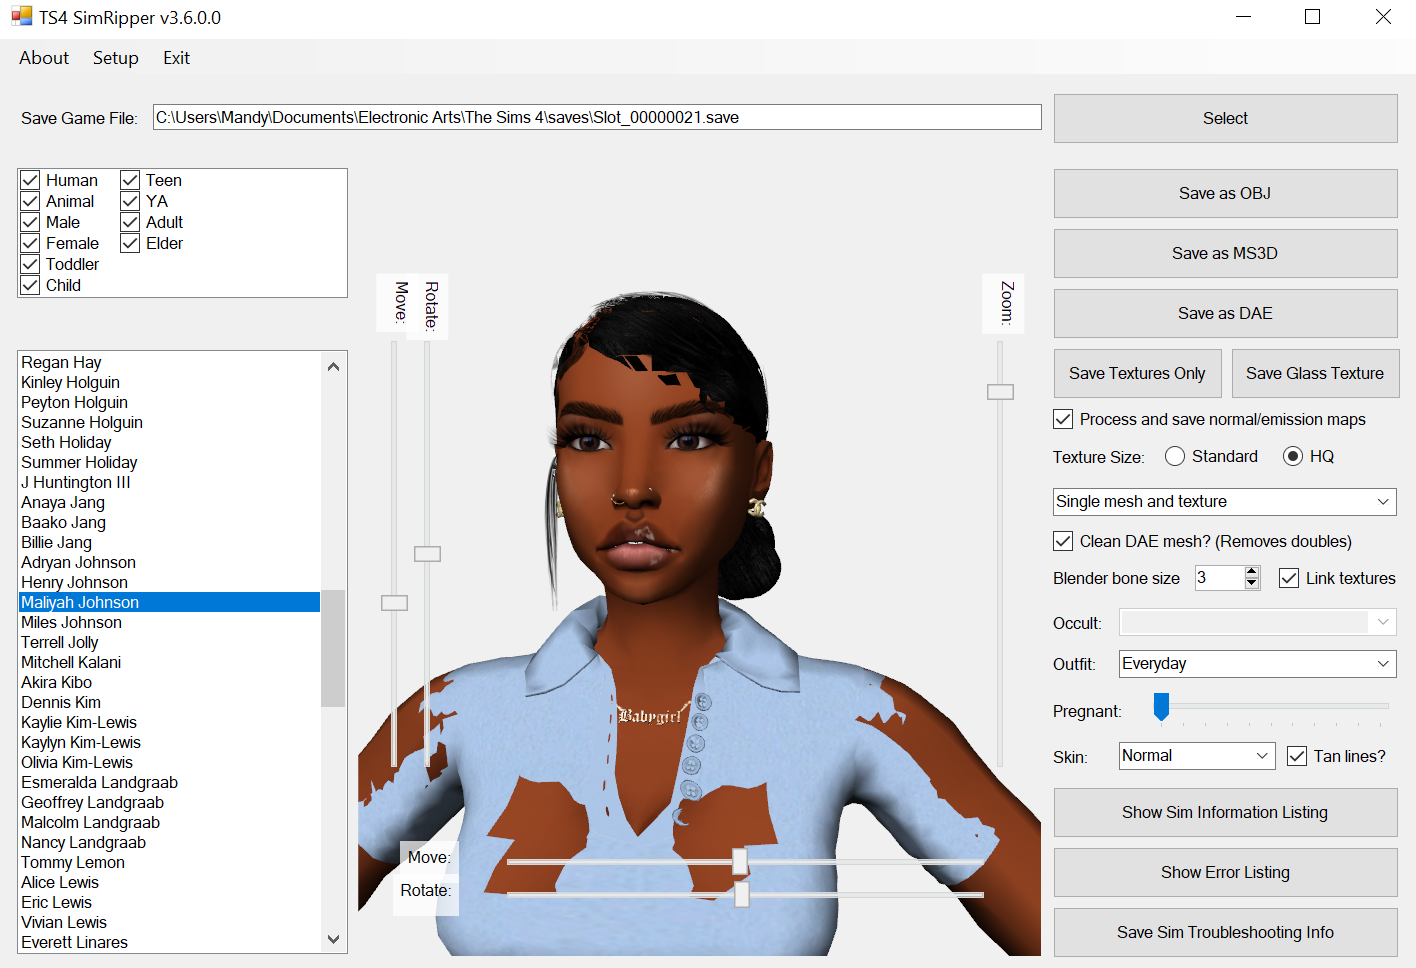This screenshot has height=968, width=1416.
Task: Click the Save as OBJ button
Action: coord(1224,193)
